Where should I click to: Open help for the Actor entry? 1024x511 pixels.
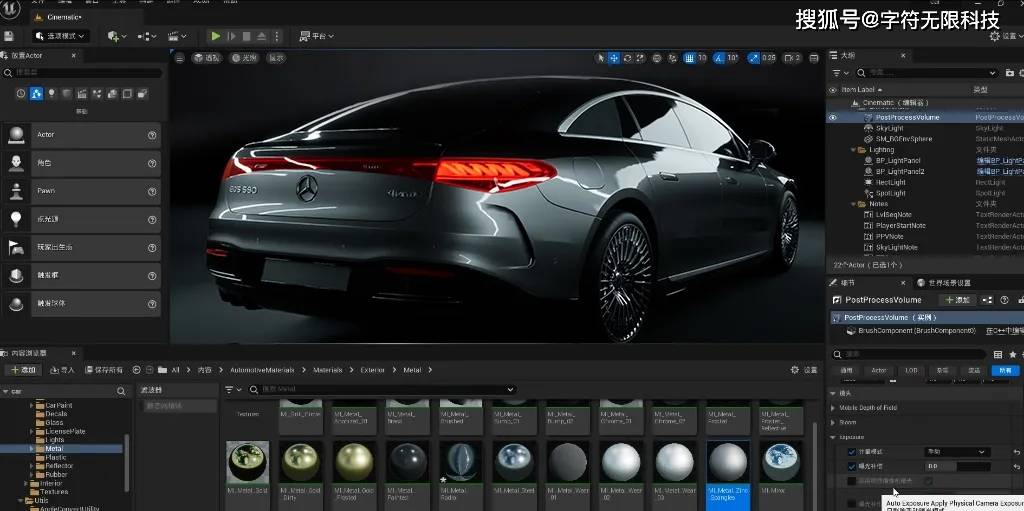pyautogui.click(x=152, y=135)
